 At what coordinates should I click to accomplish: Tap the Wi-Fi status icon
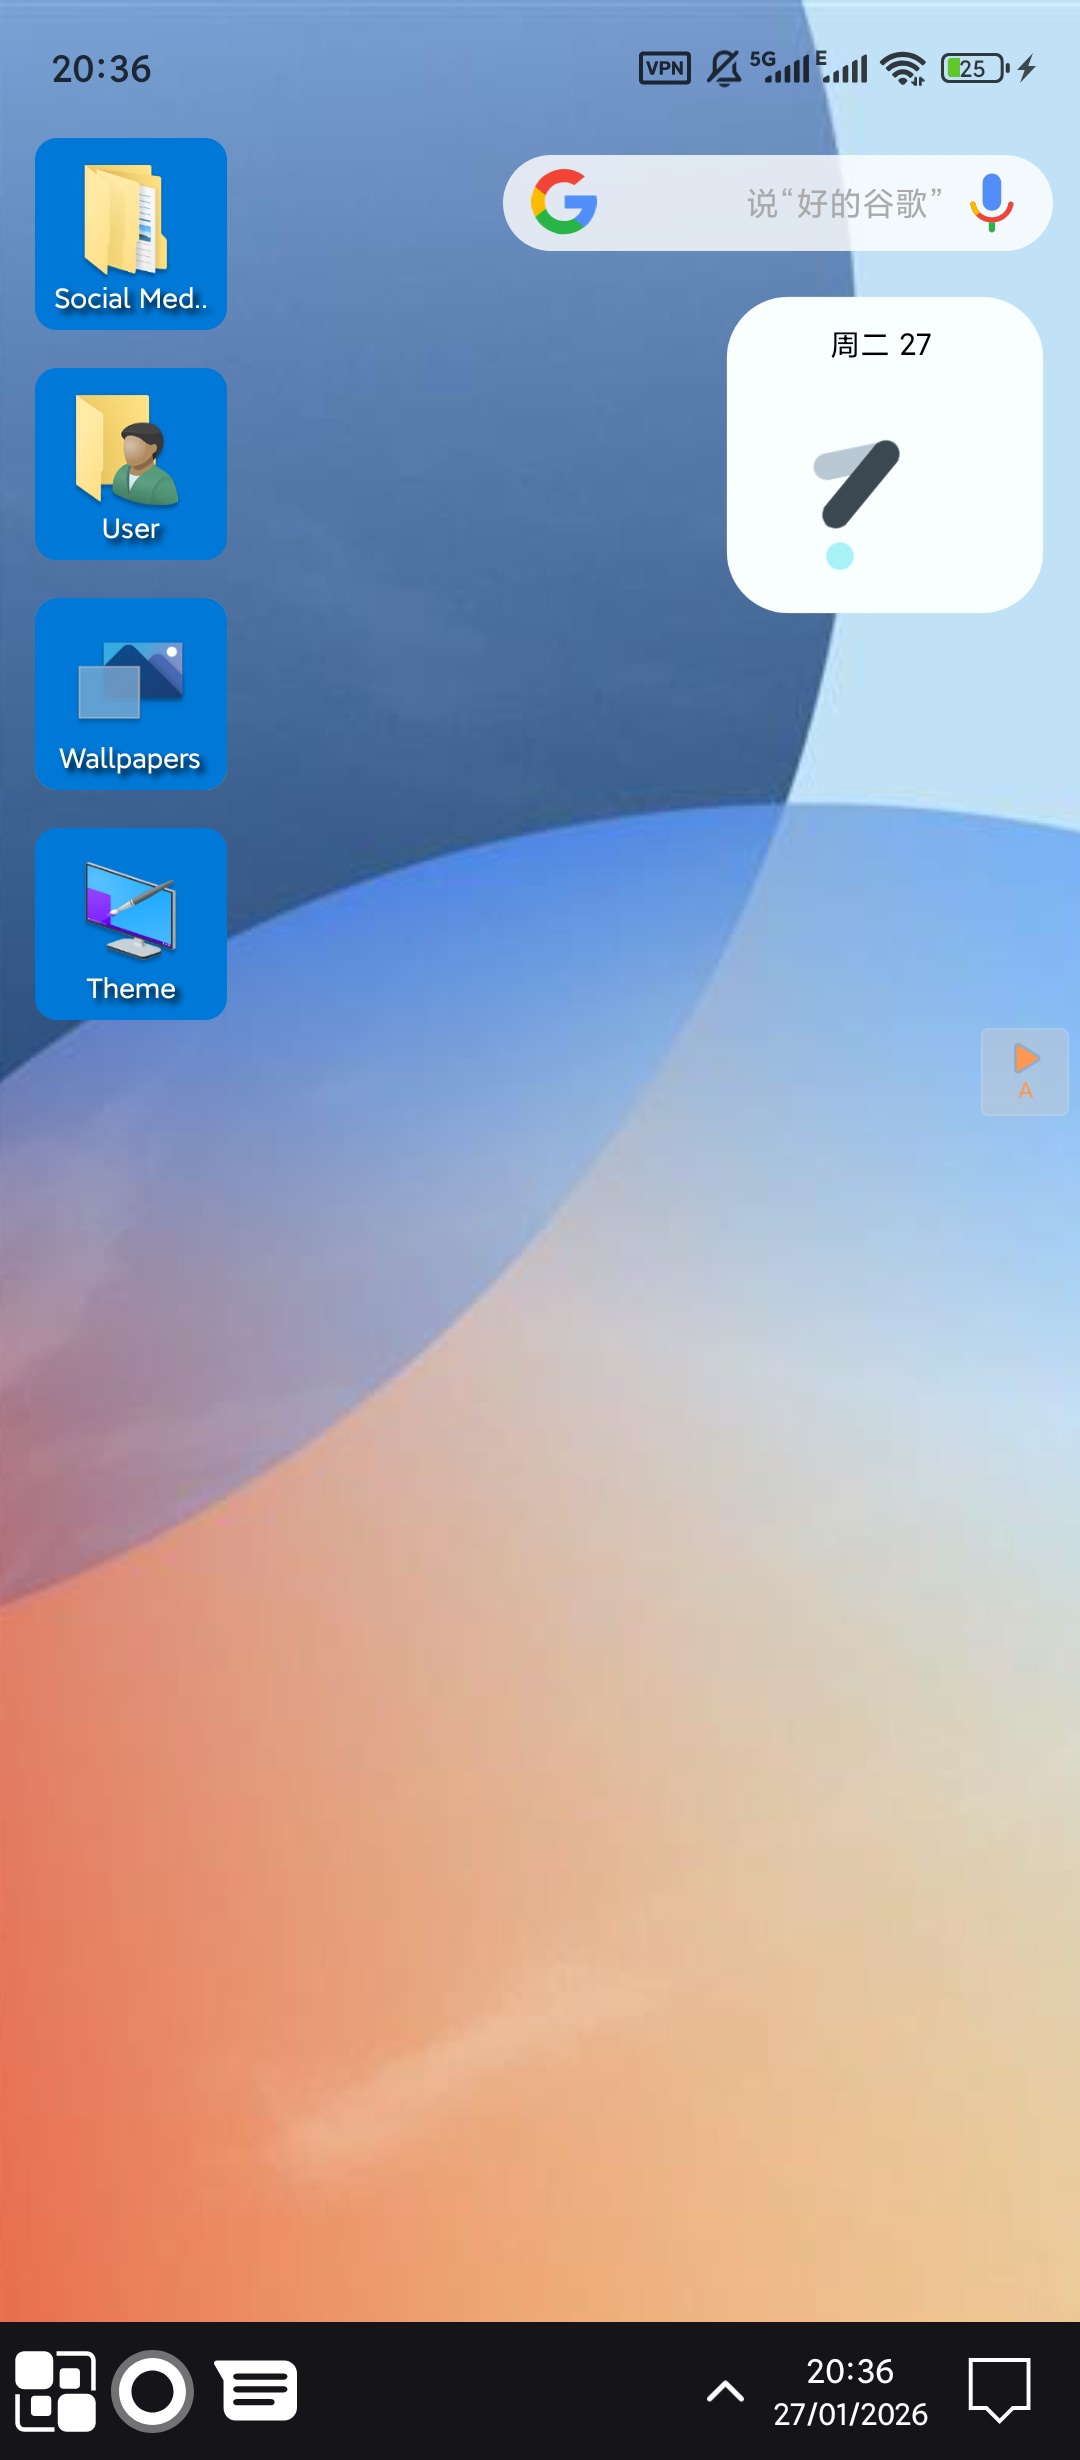903,68
